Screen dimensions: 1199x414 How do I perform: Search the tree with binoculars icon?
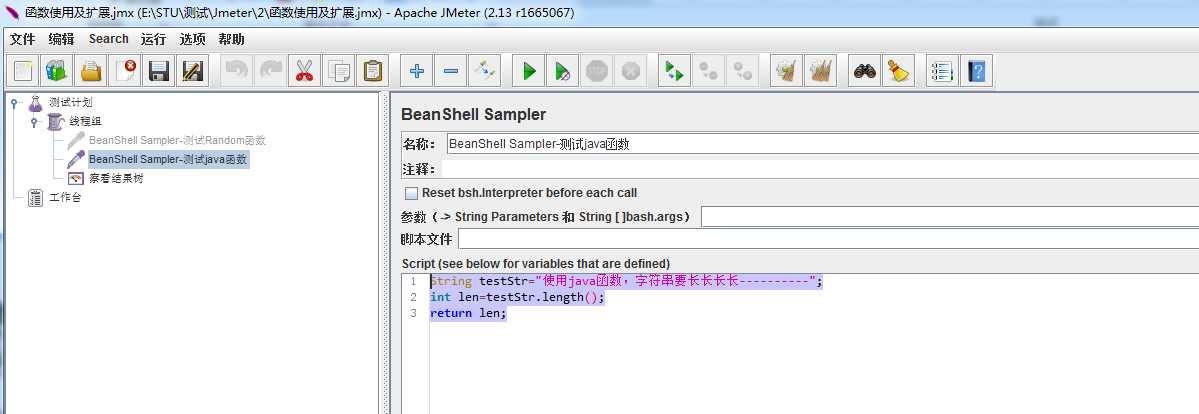865,71
